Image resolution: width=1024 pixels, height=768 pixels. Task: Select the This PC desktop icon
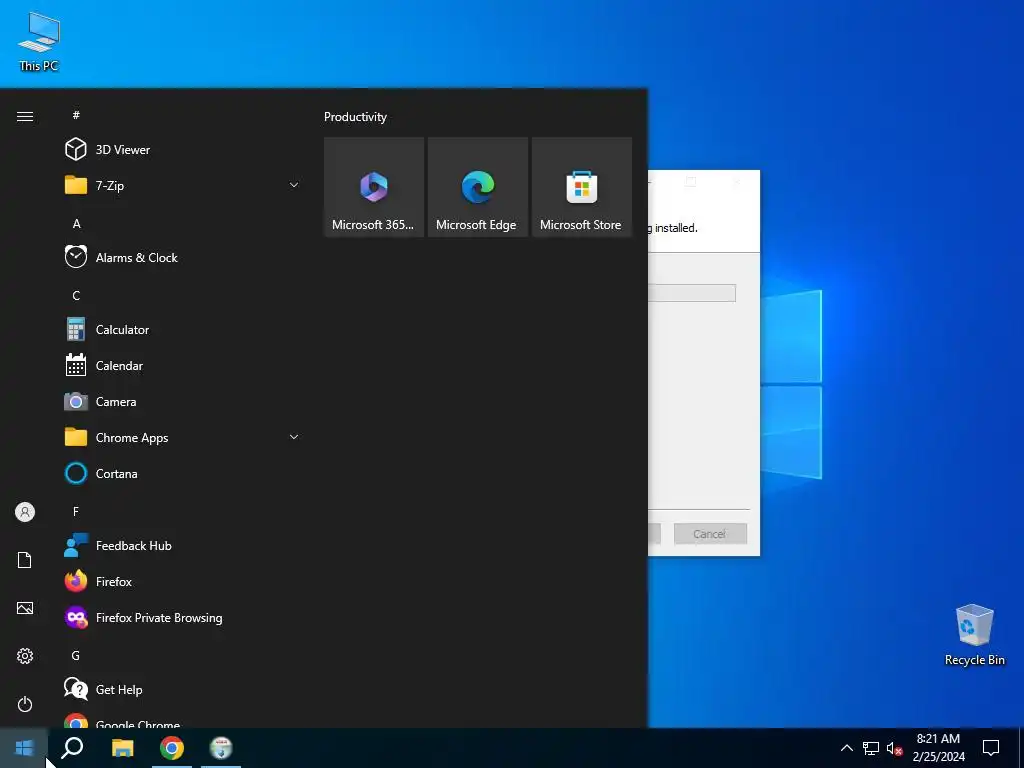[39, 41]
